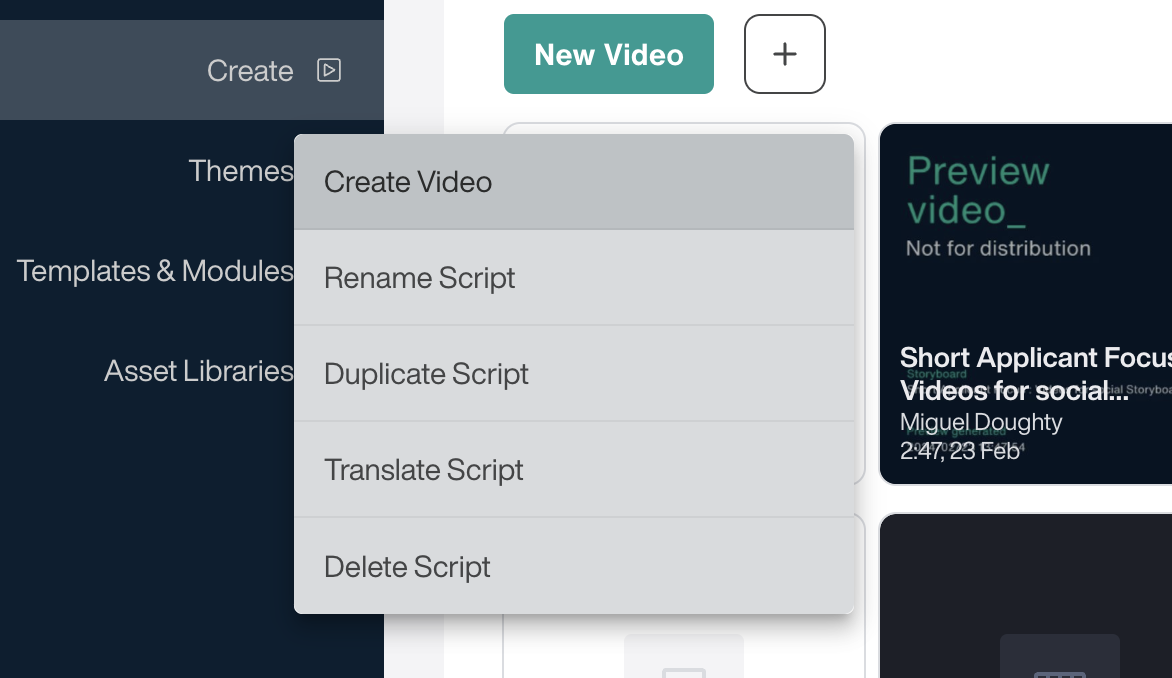Screen dimensions: 1172x678
Task: Click the play icon beside Create
Action: click(328, 70)
